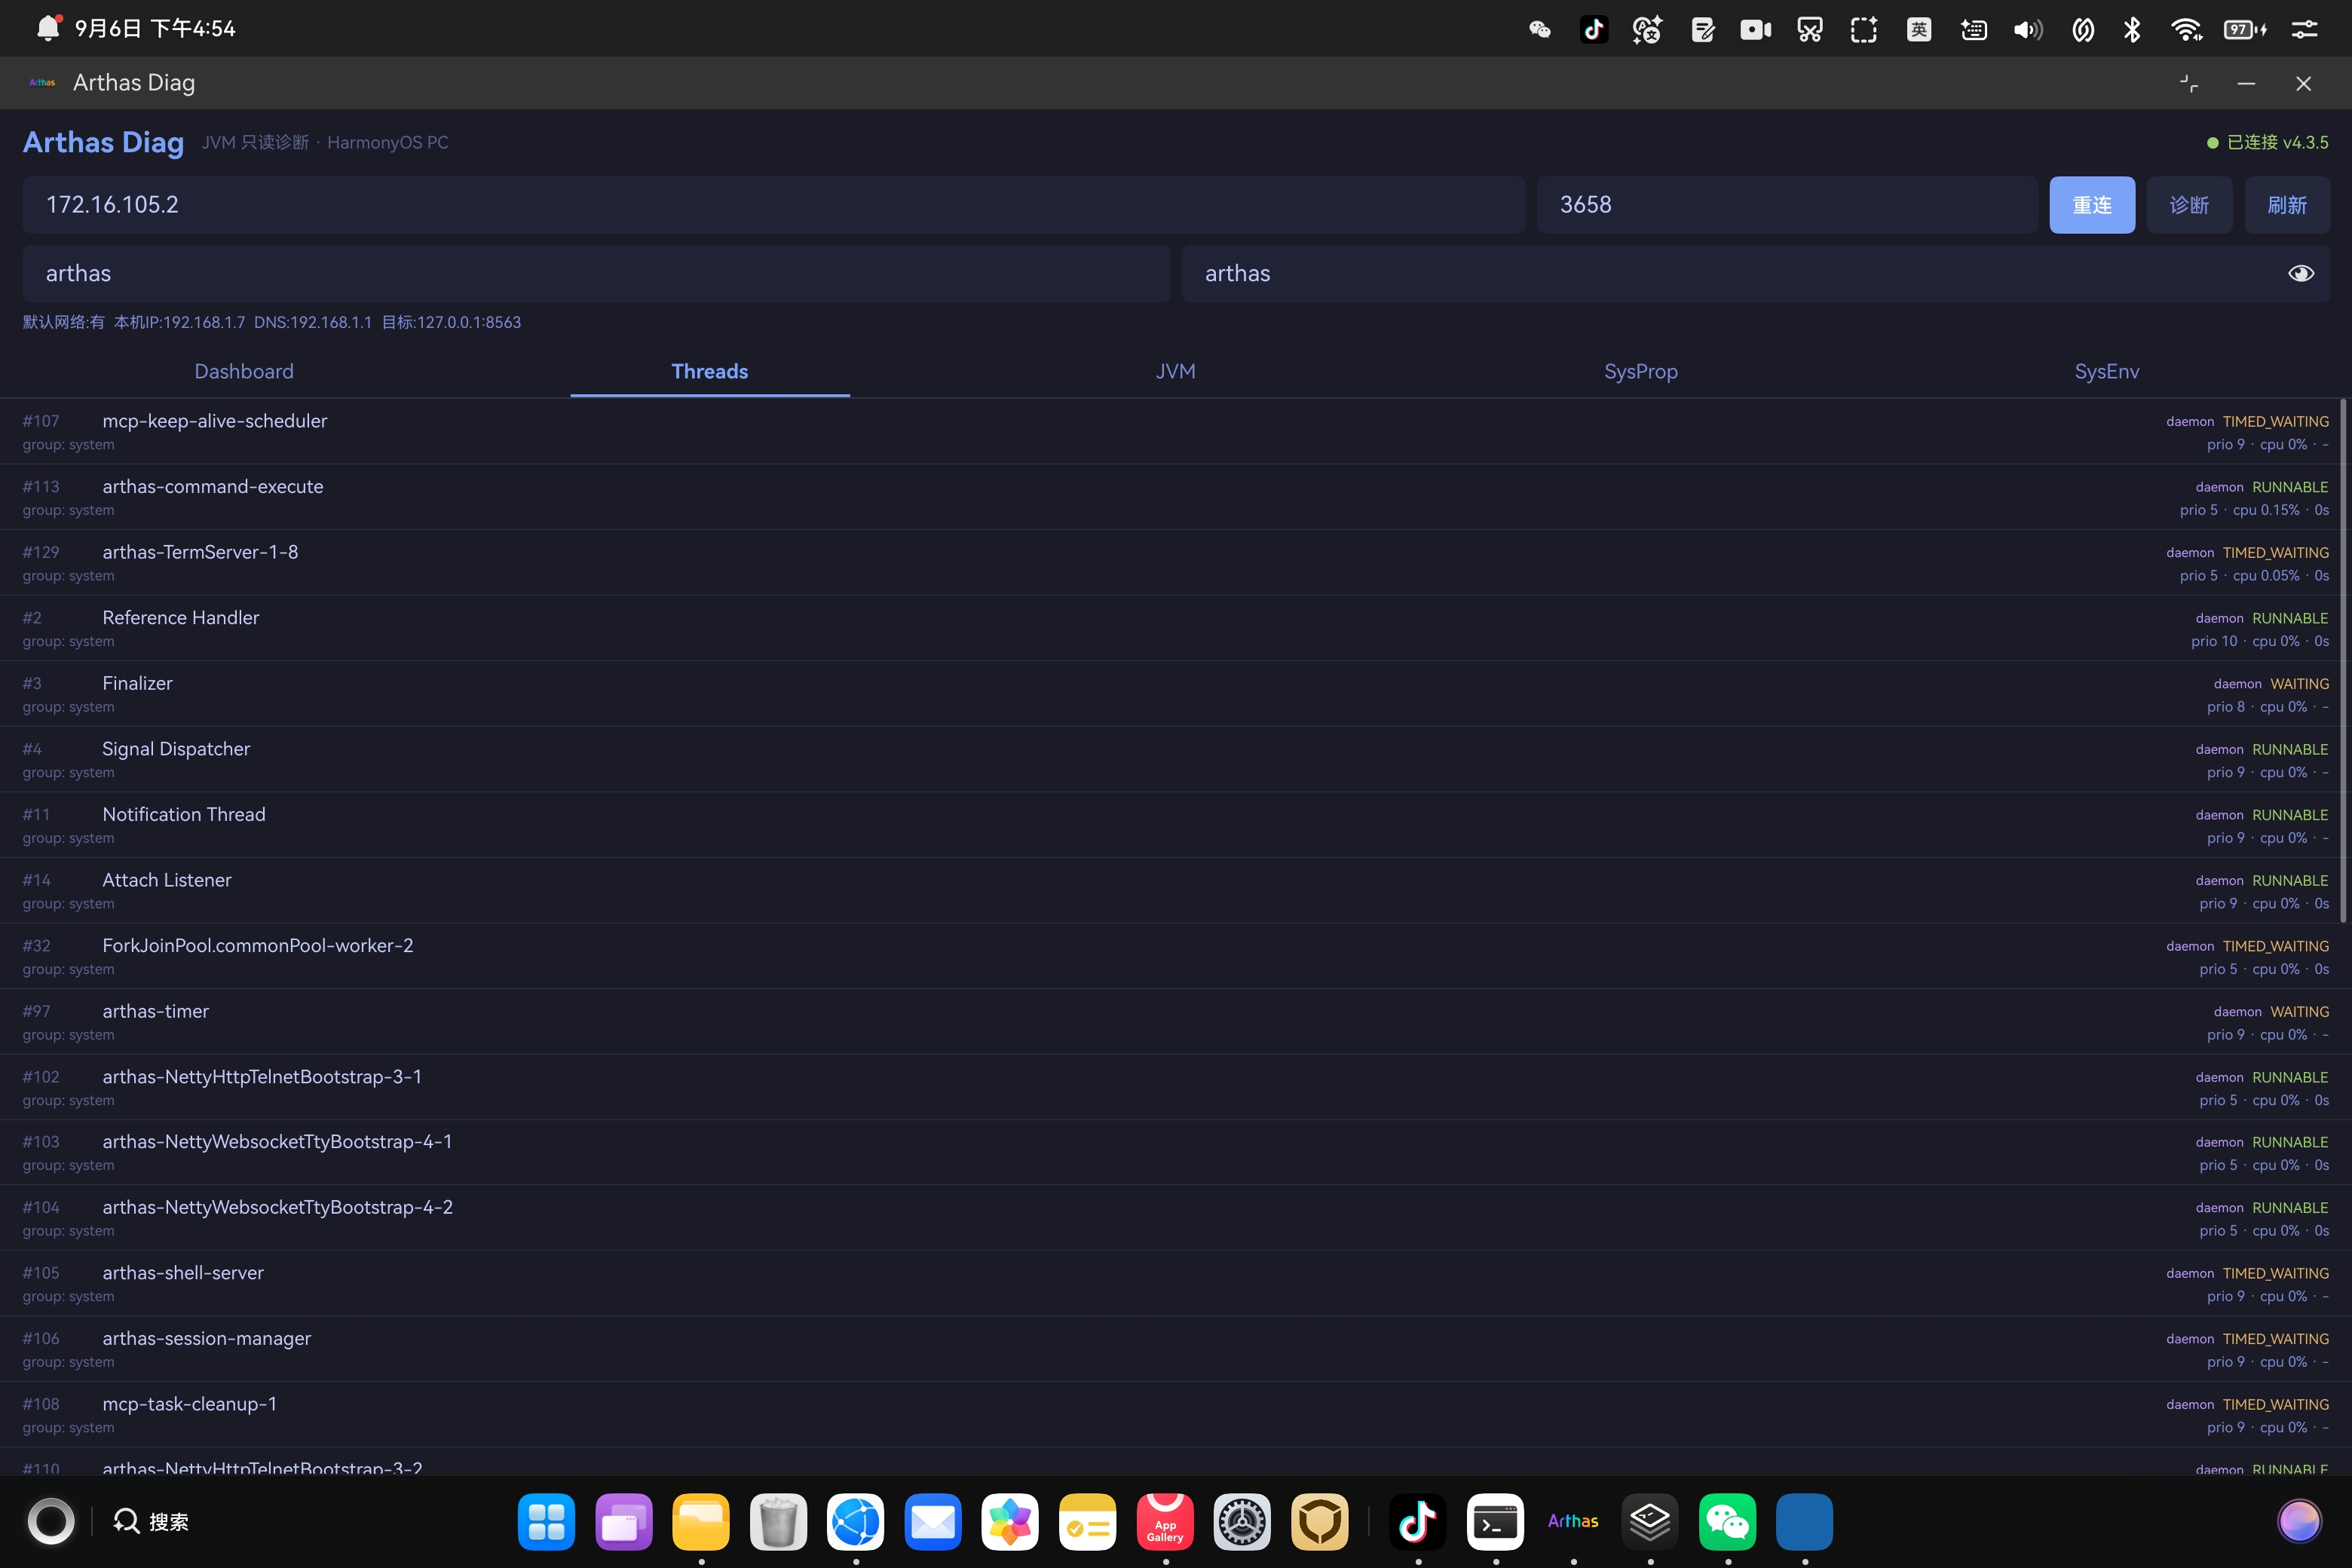The width and height of the screenshot is (2352, 1568).
Task: Open the launcher circle button in dock
Action: [50, 1522]
